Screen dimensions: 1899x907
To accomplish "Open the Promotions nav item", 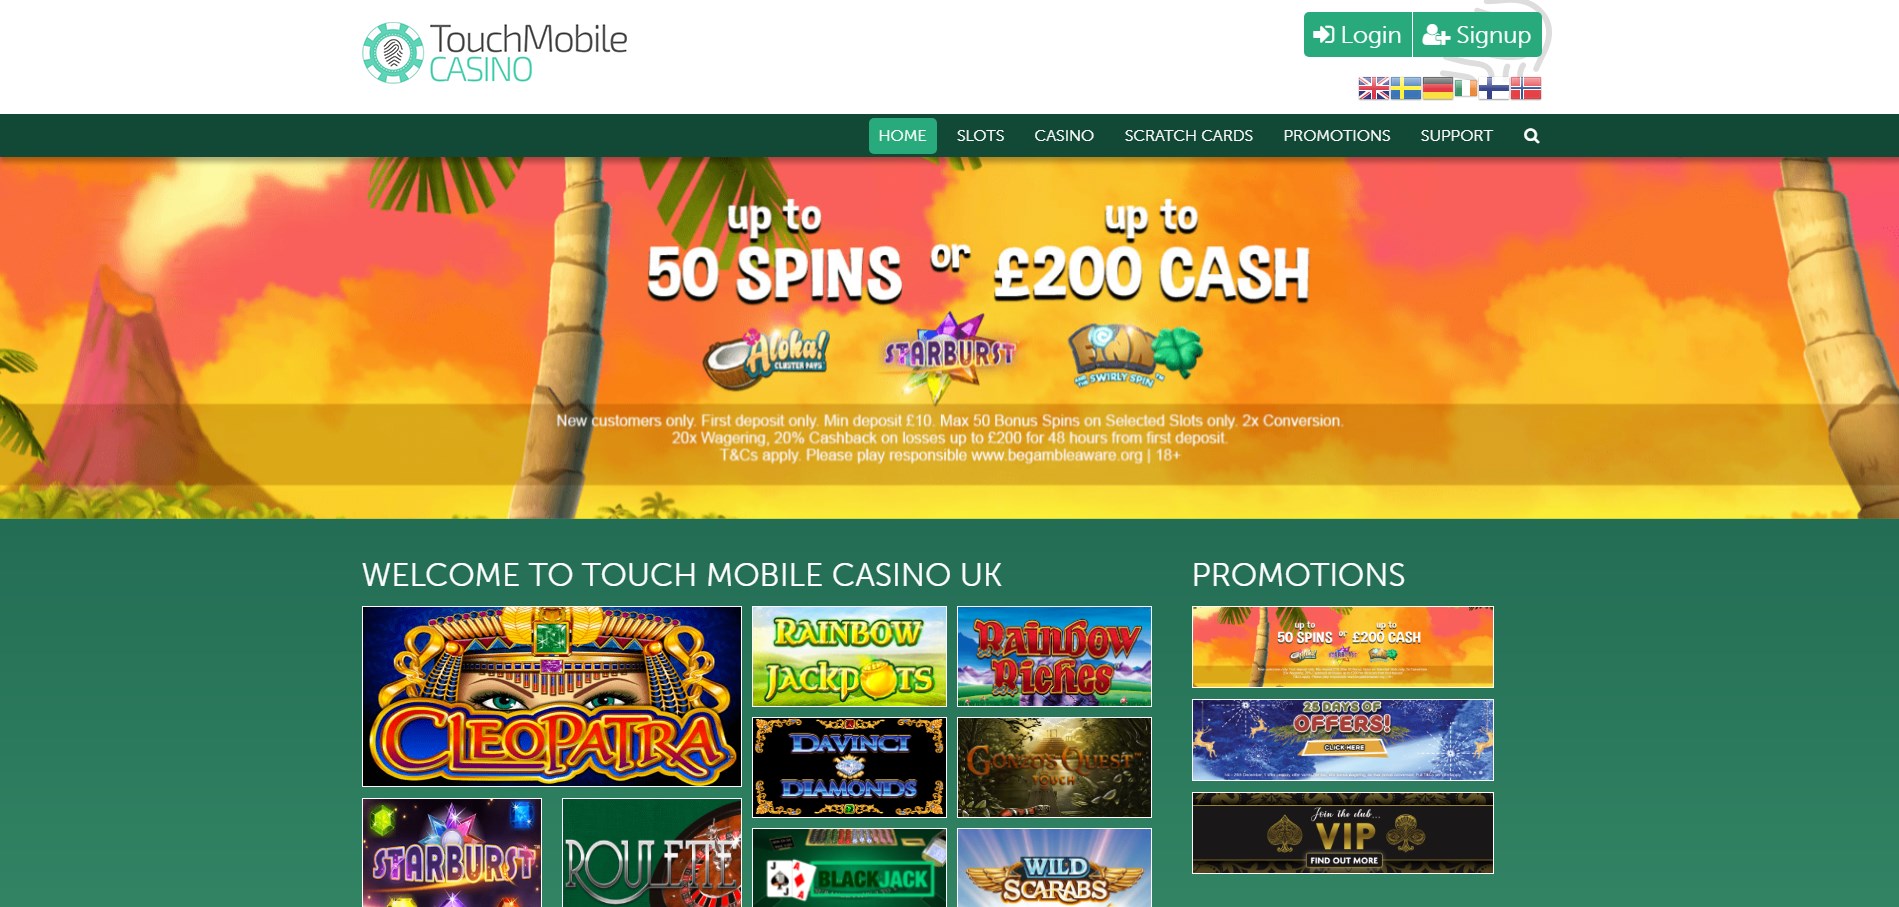I will pyautogui.click(x=1336, y=136).
